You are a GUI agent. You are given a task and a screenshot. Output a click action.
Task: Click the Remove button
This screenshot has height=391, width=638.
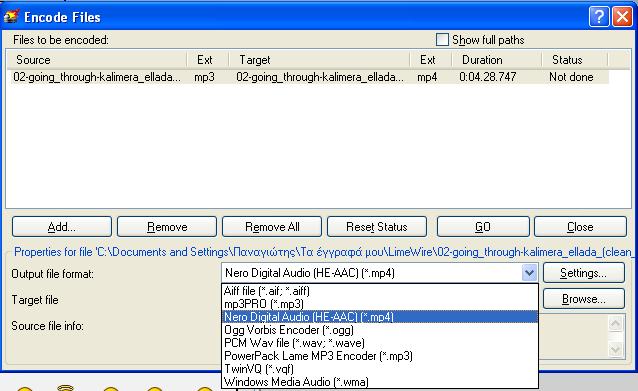tap(167, 227)
